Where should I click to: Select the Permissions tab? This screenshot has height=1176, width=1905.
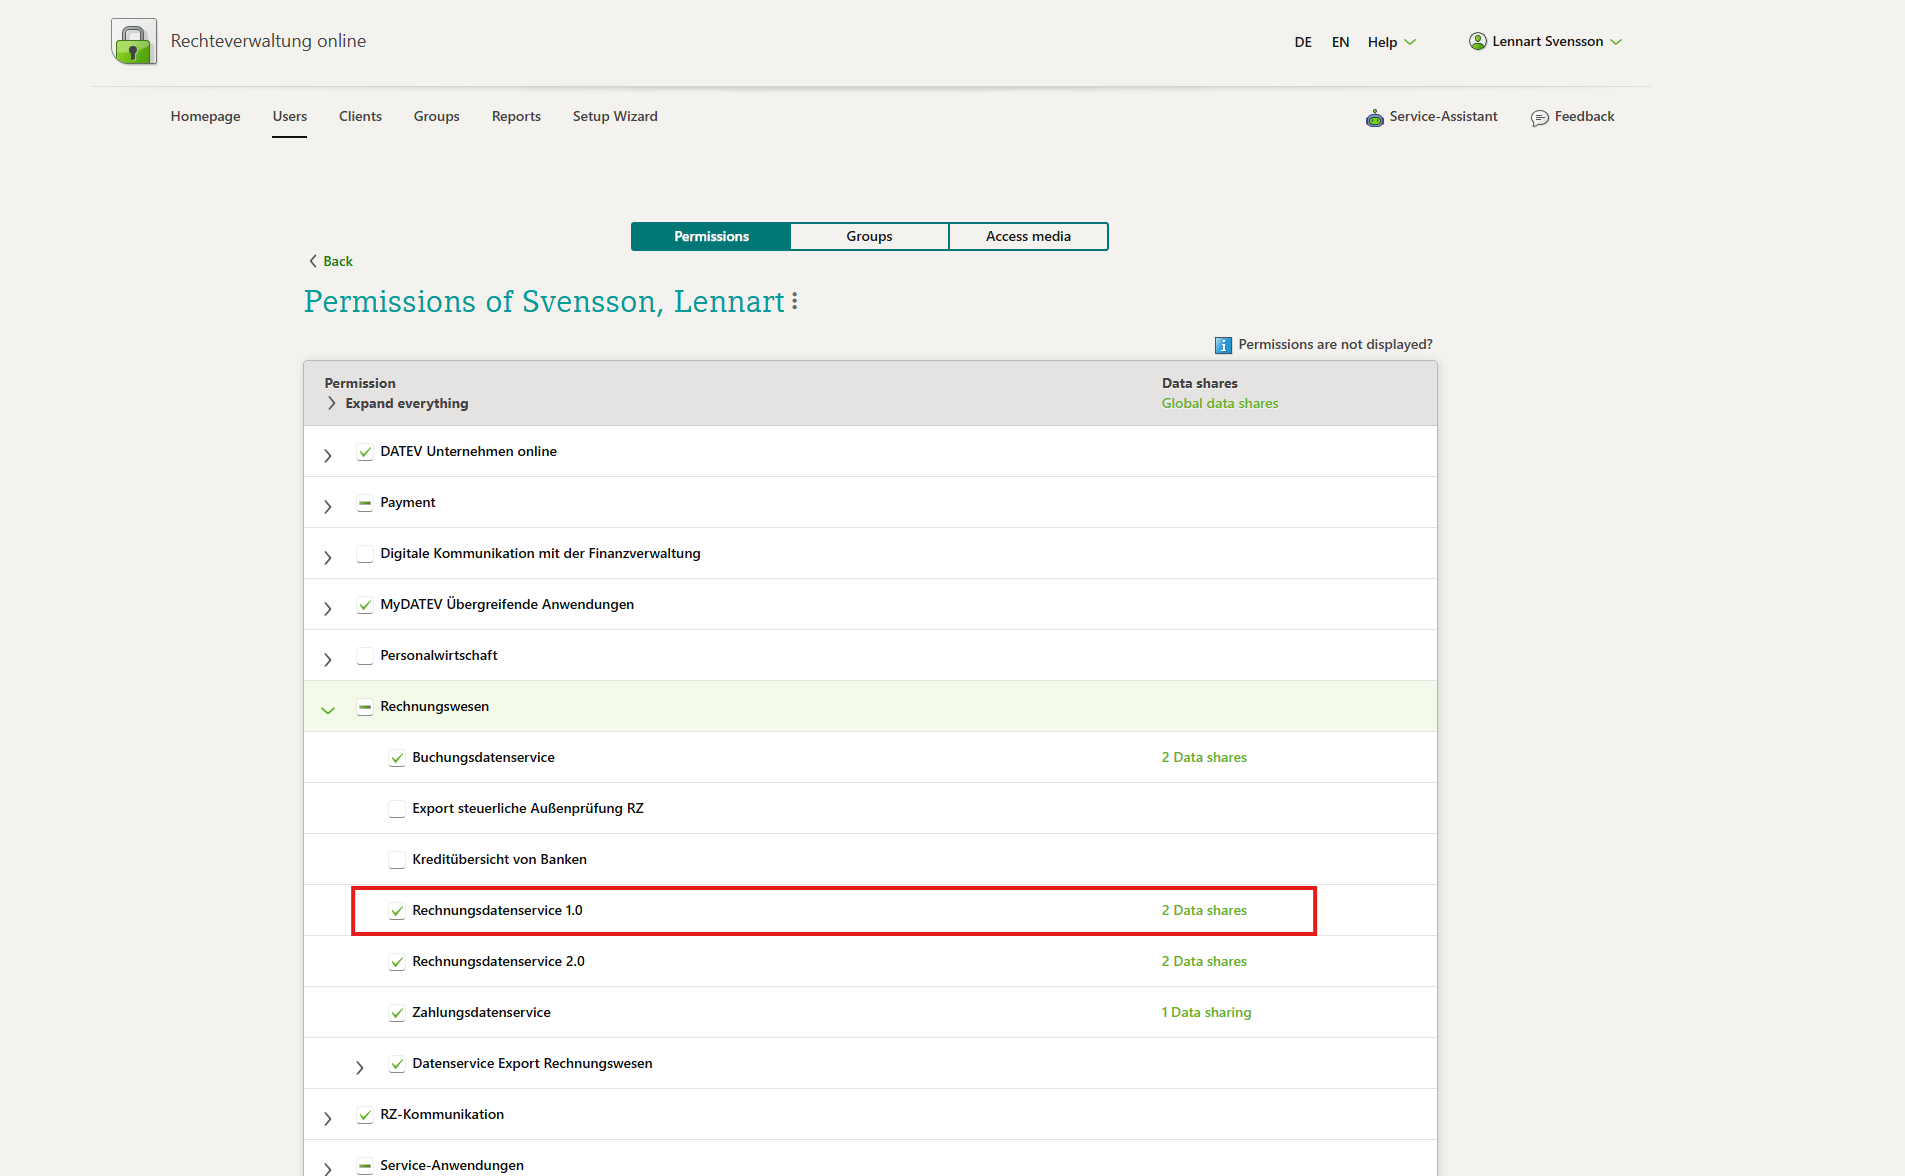711,236
